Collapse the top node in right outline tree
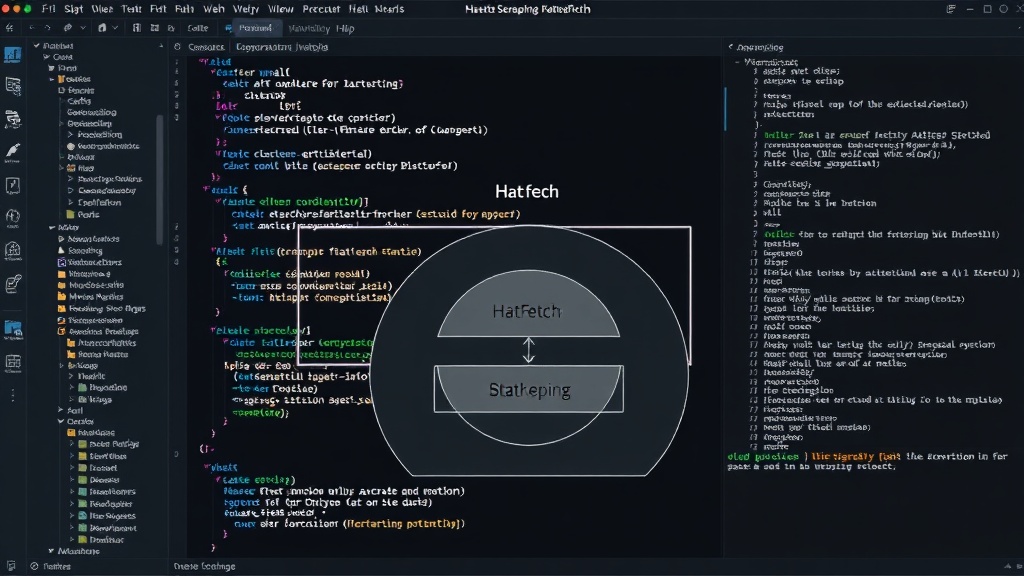 pos(737,62)
